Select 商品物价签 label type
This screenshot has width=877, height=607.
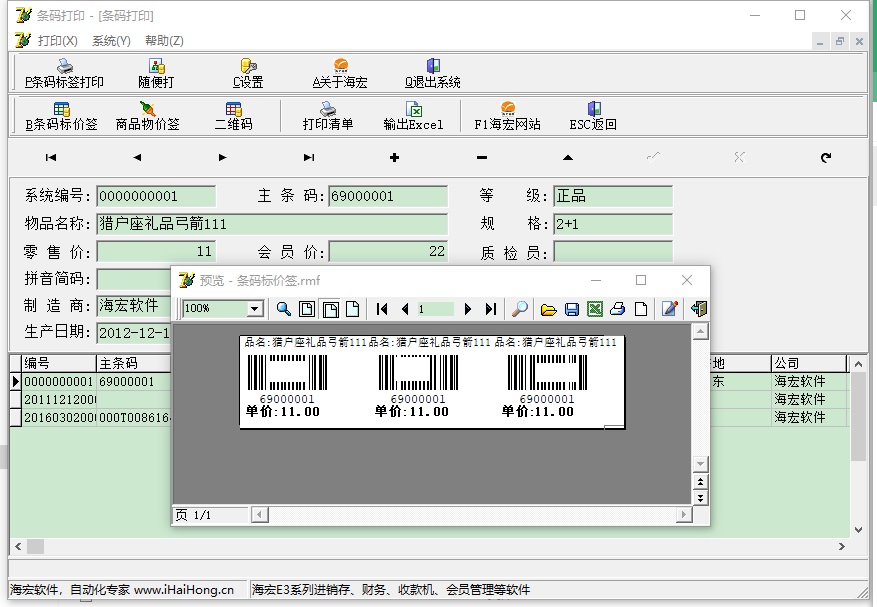point(148,116)
